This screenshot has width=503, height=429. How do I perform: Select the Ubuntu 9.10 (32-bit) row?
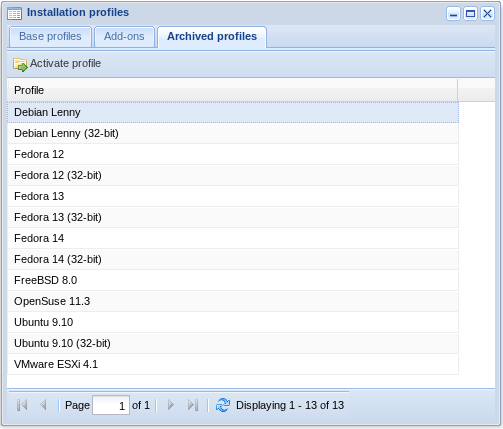233,343
